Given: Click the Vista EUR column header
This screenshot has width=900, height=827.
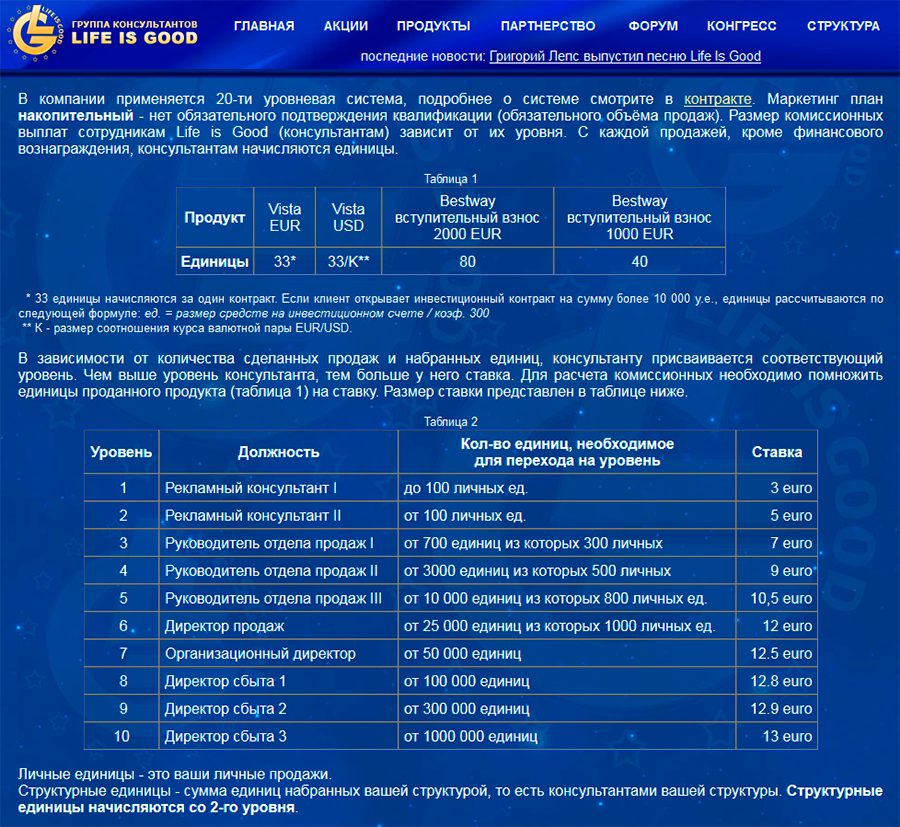Looking at the screenshot, I should [285, 218].
